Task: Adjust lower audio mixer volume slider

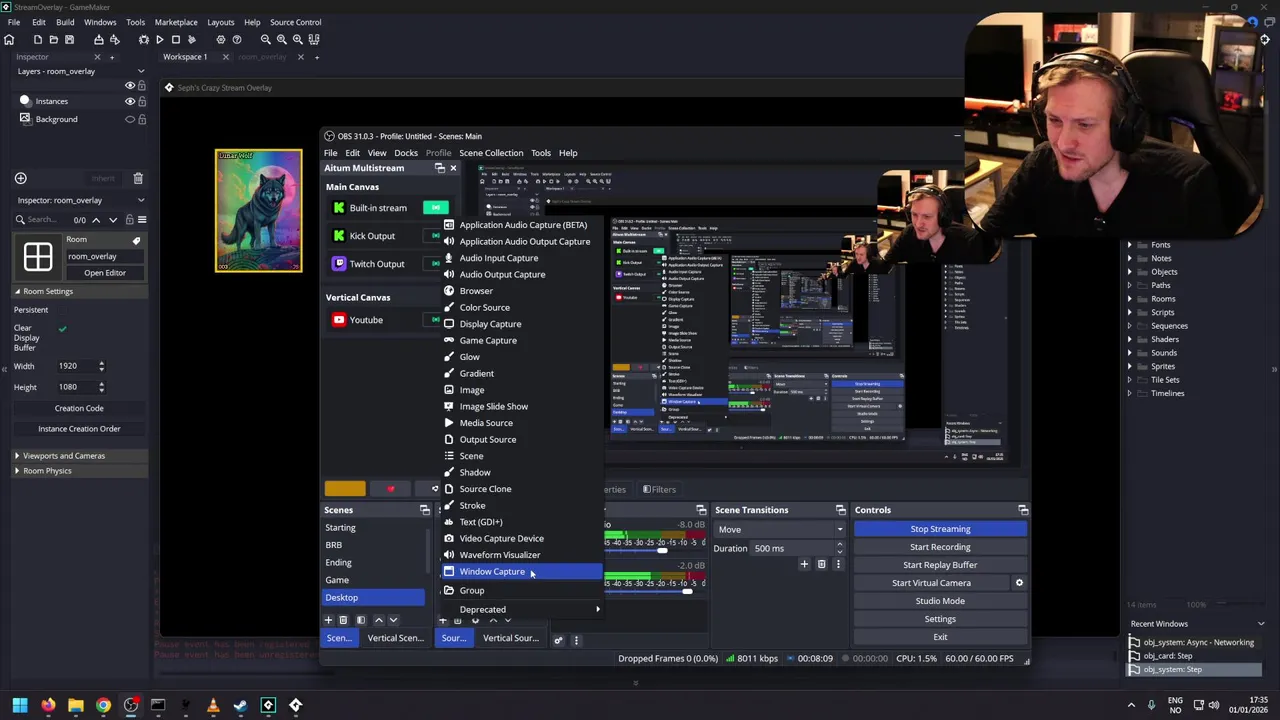Action: [687, 591]
